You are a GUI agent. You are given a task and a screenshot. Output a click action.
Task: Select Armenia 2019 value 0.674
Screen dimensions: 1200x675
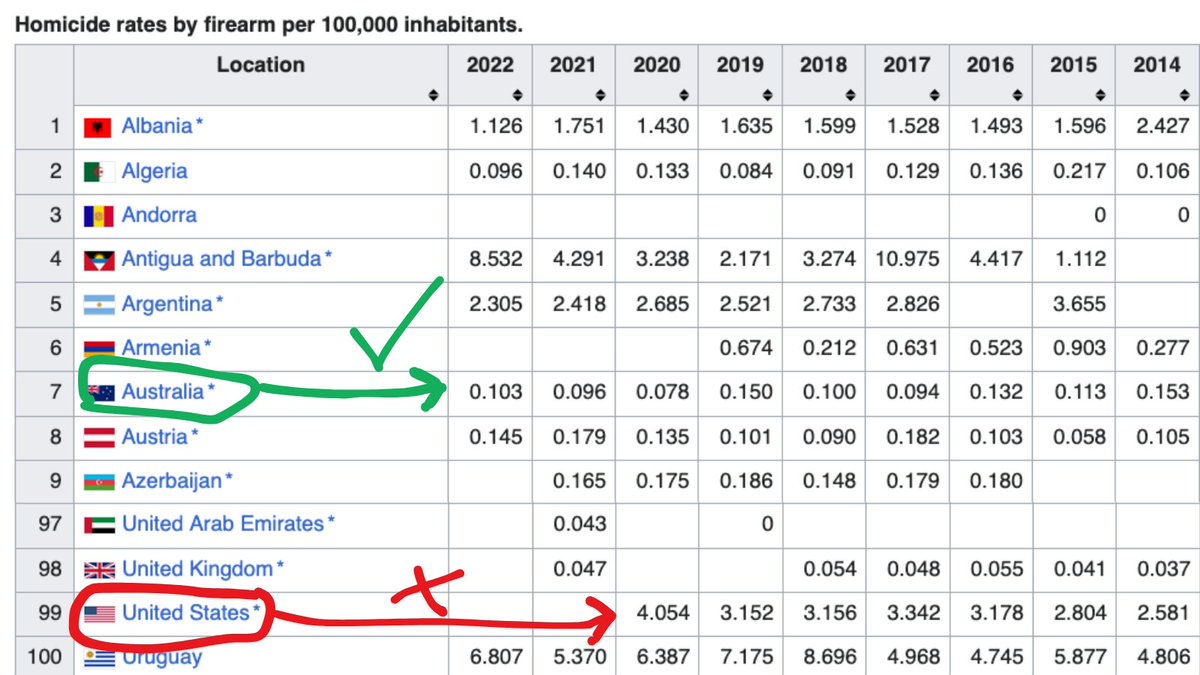point(746,348)
